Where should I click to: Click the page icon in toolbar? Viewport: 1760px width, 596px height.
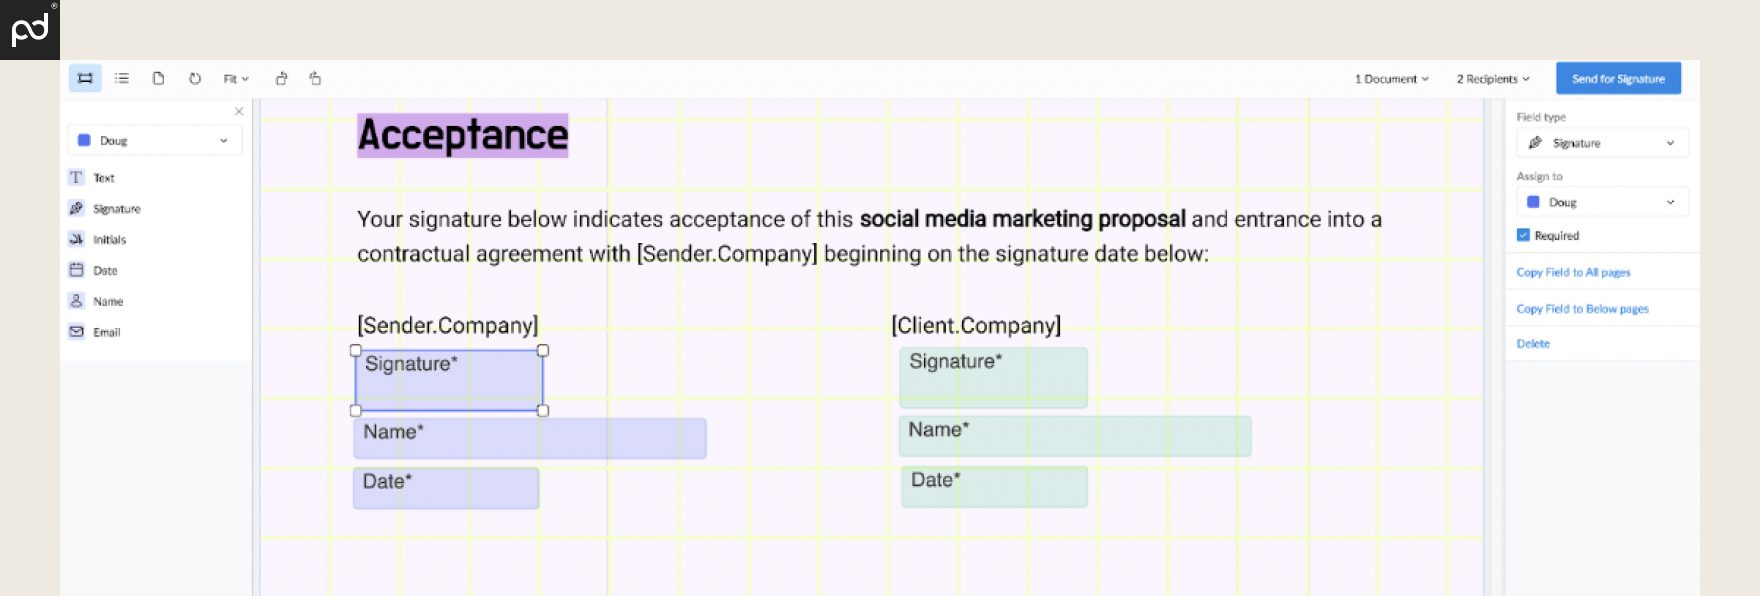(158, 78)
